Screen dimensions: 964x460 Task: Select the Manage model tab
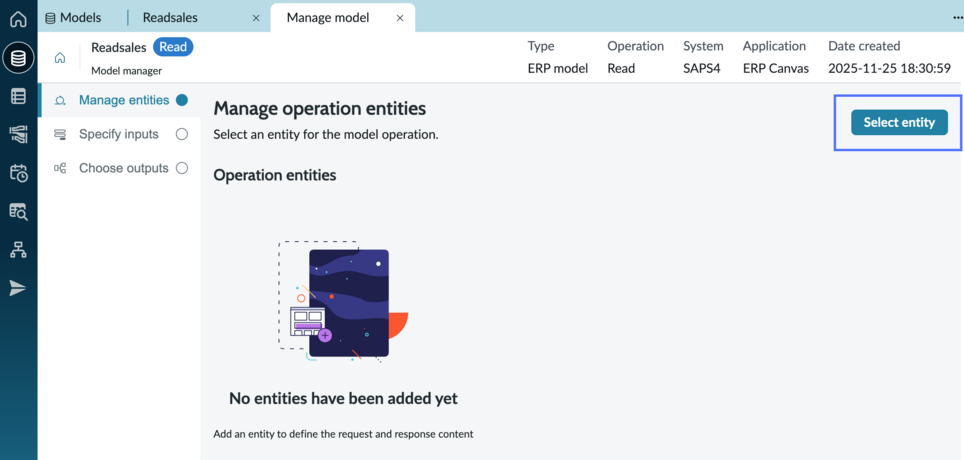click(x=342, y=18)
